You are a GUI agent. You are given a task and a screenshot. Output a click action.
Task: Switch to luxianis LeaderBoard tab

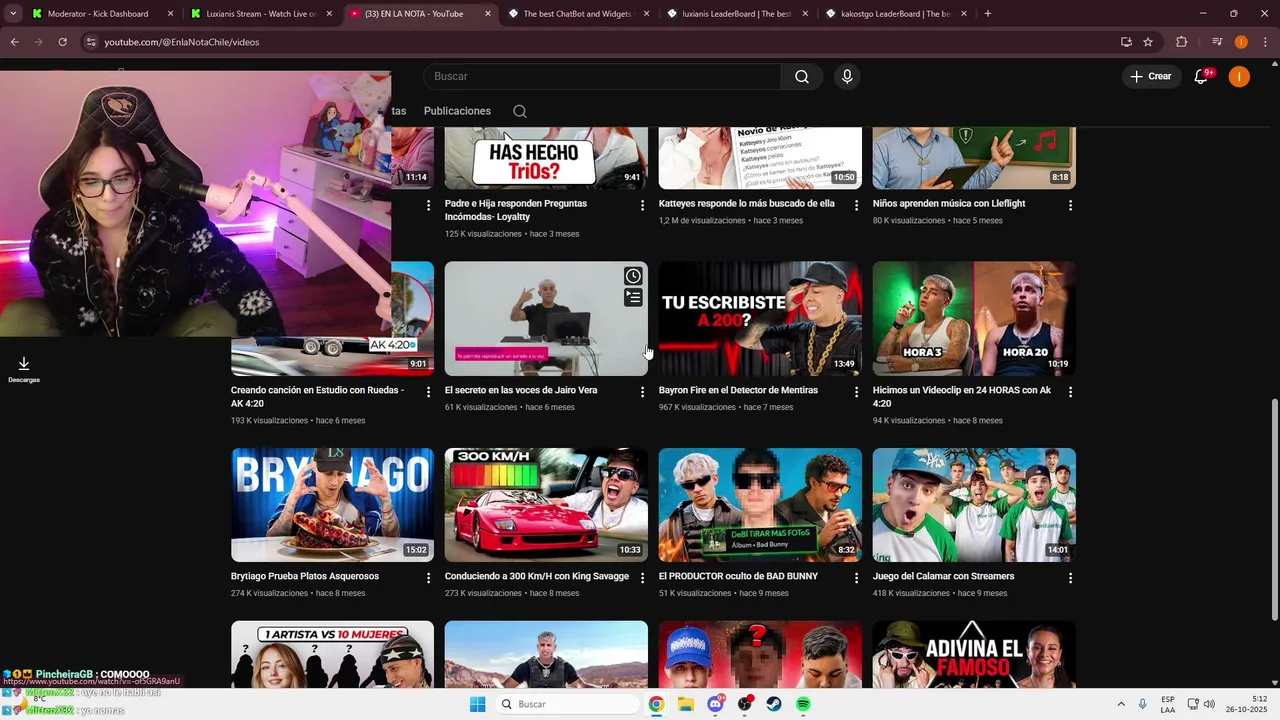point(740,14)
